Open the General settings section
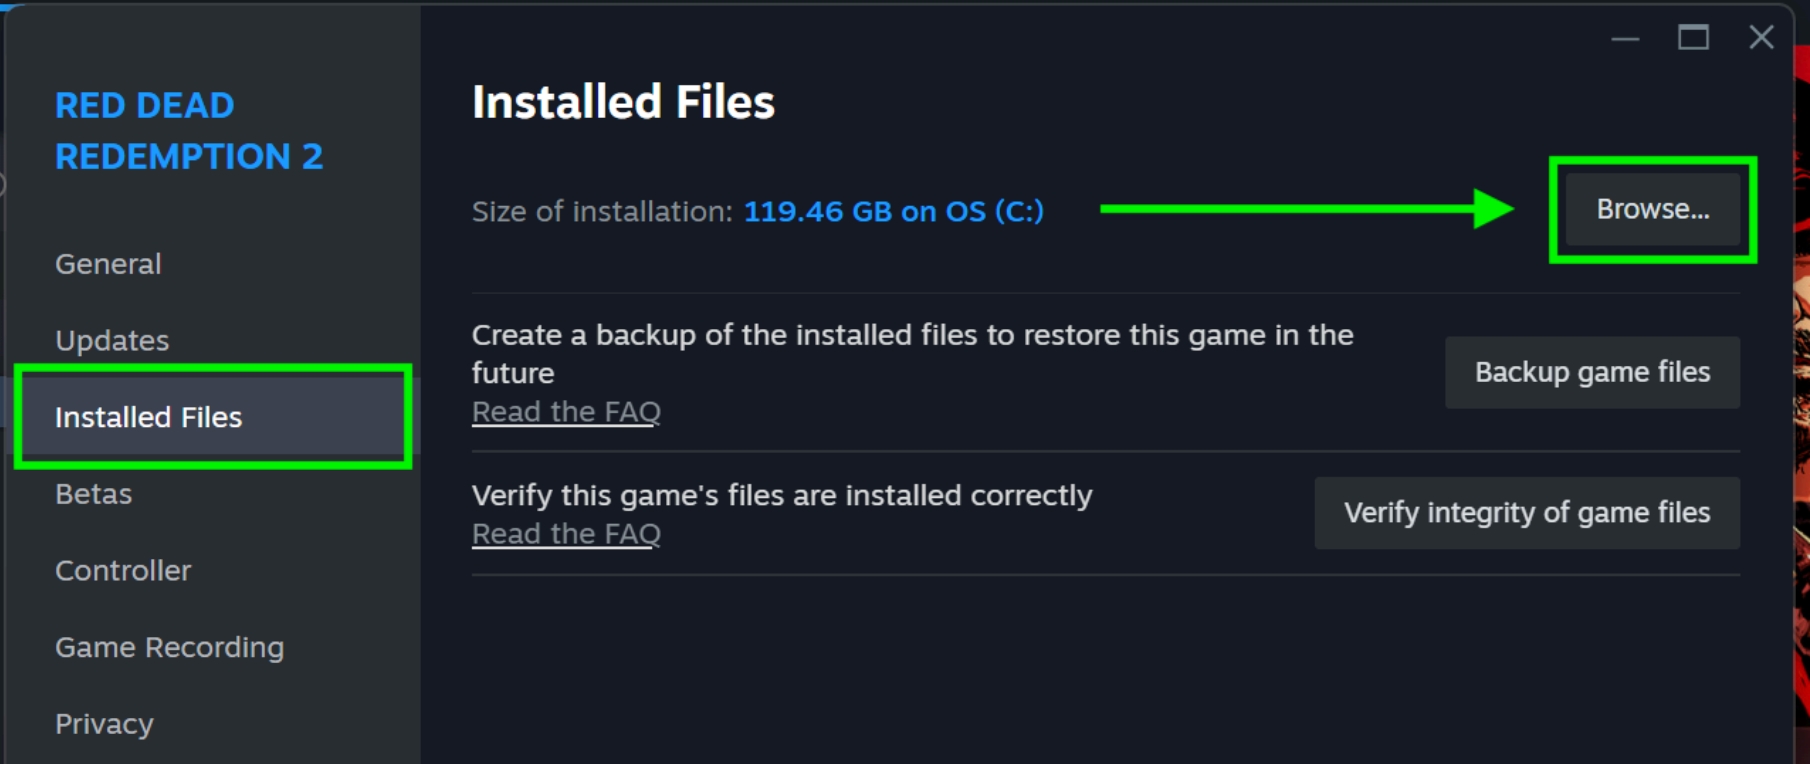Viewport: 1810px width, 764px height. (x=108, y=264)
